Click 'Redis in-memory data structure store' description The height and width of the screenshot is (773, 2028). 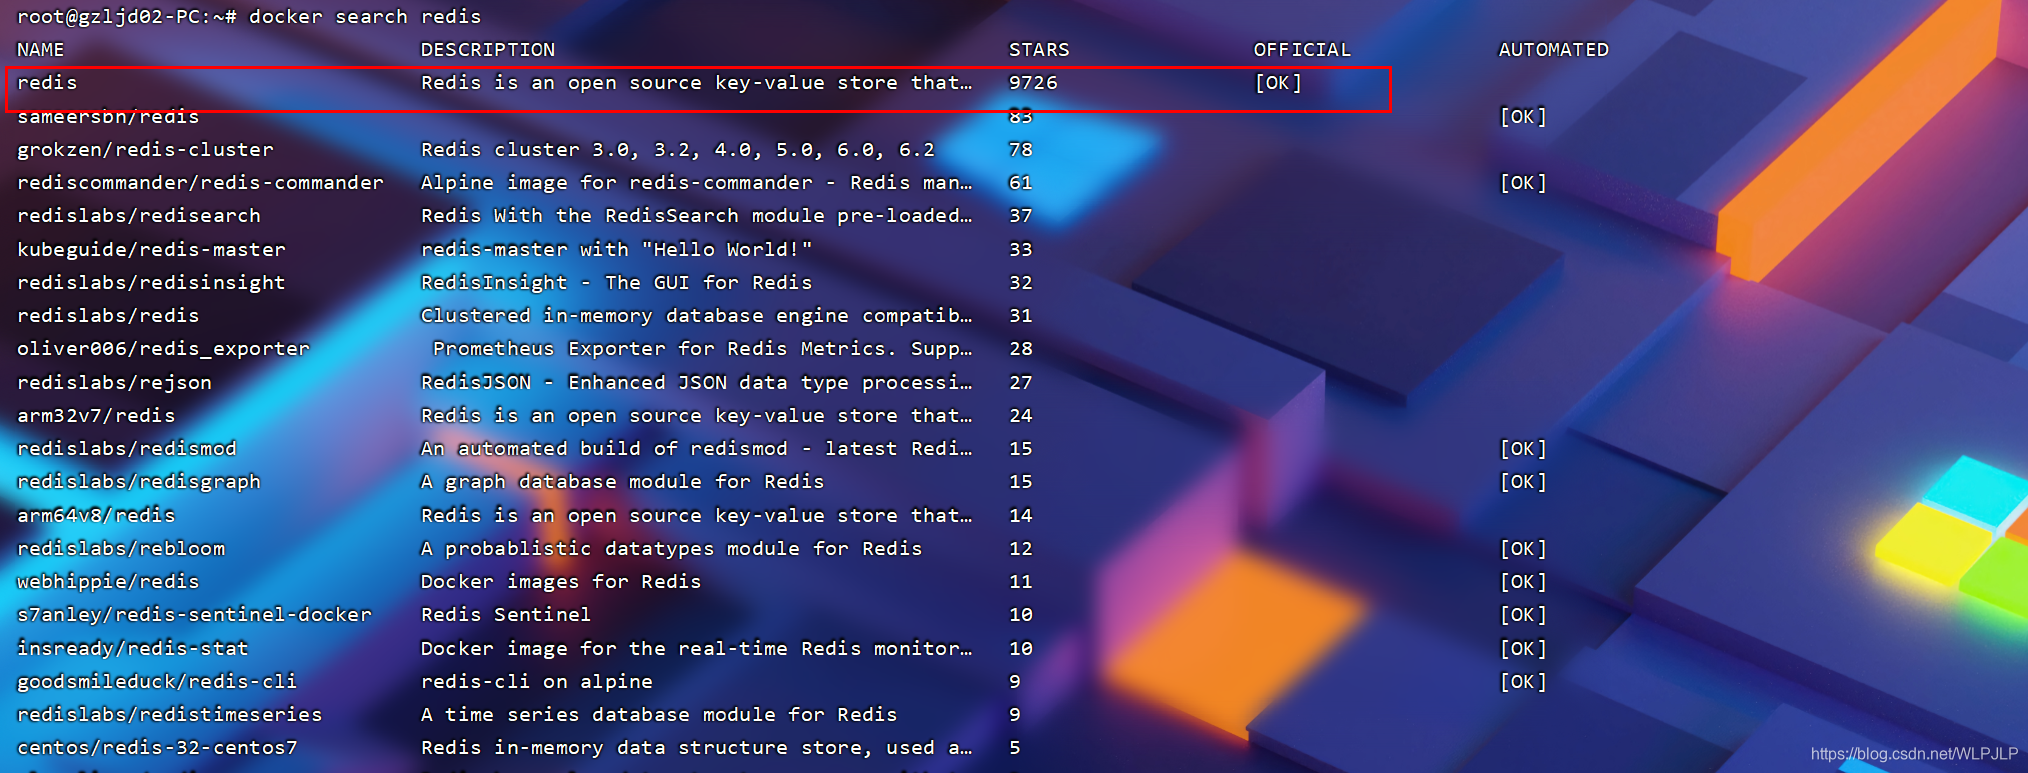(696, 748)
